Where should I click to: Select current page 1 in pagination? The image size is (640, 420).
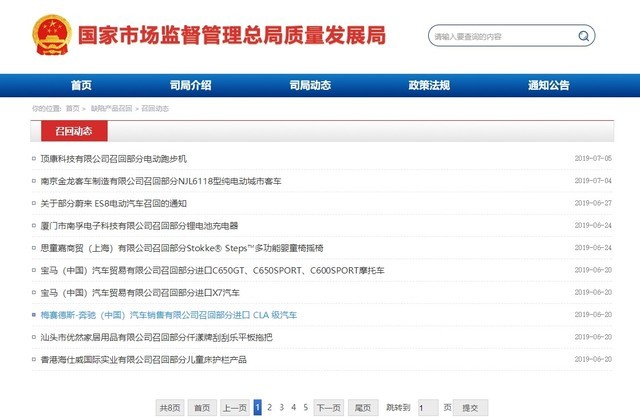(x=258, y=407)
